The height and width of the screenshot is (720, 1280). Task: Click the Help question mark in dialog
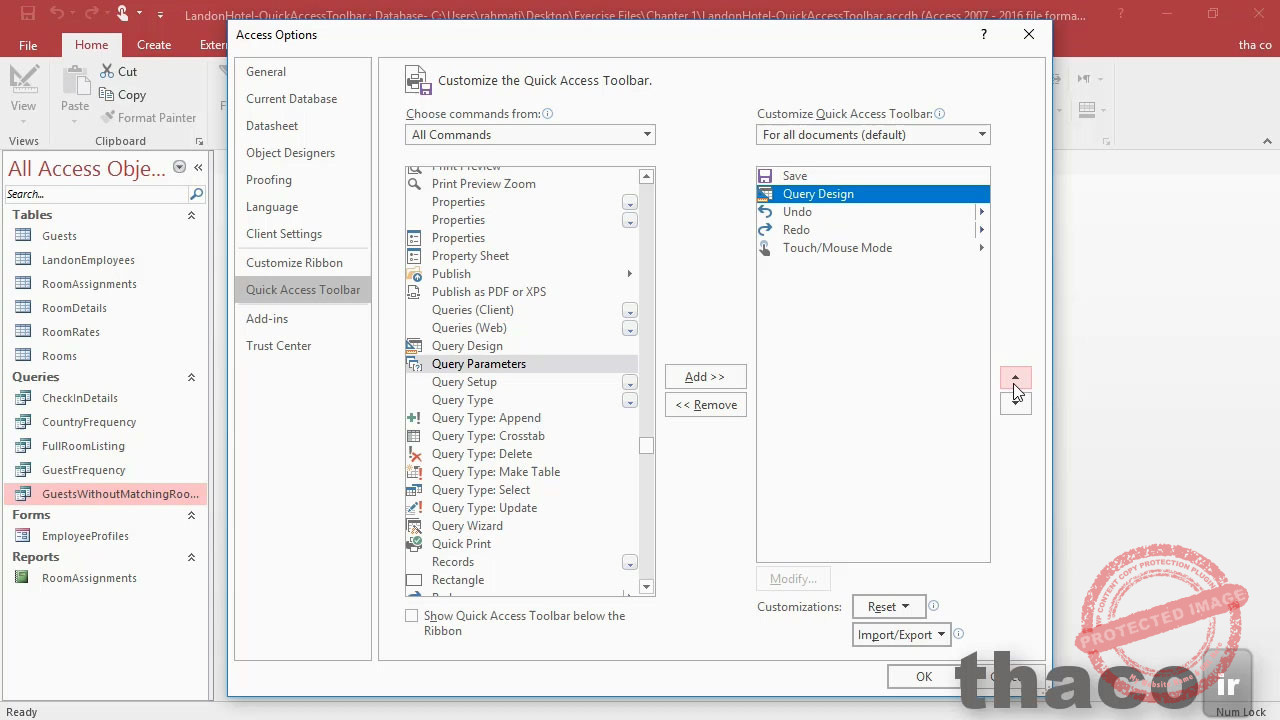tap(984, 34)
